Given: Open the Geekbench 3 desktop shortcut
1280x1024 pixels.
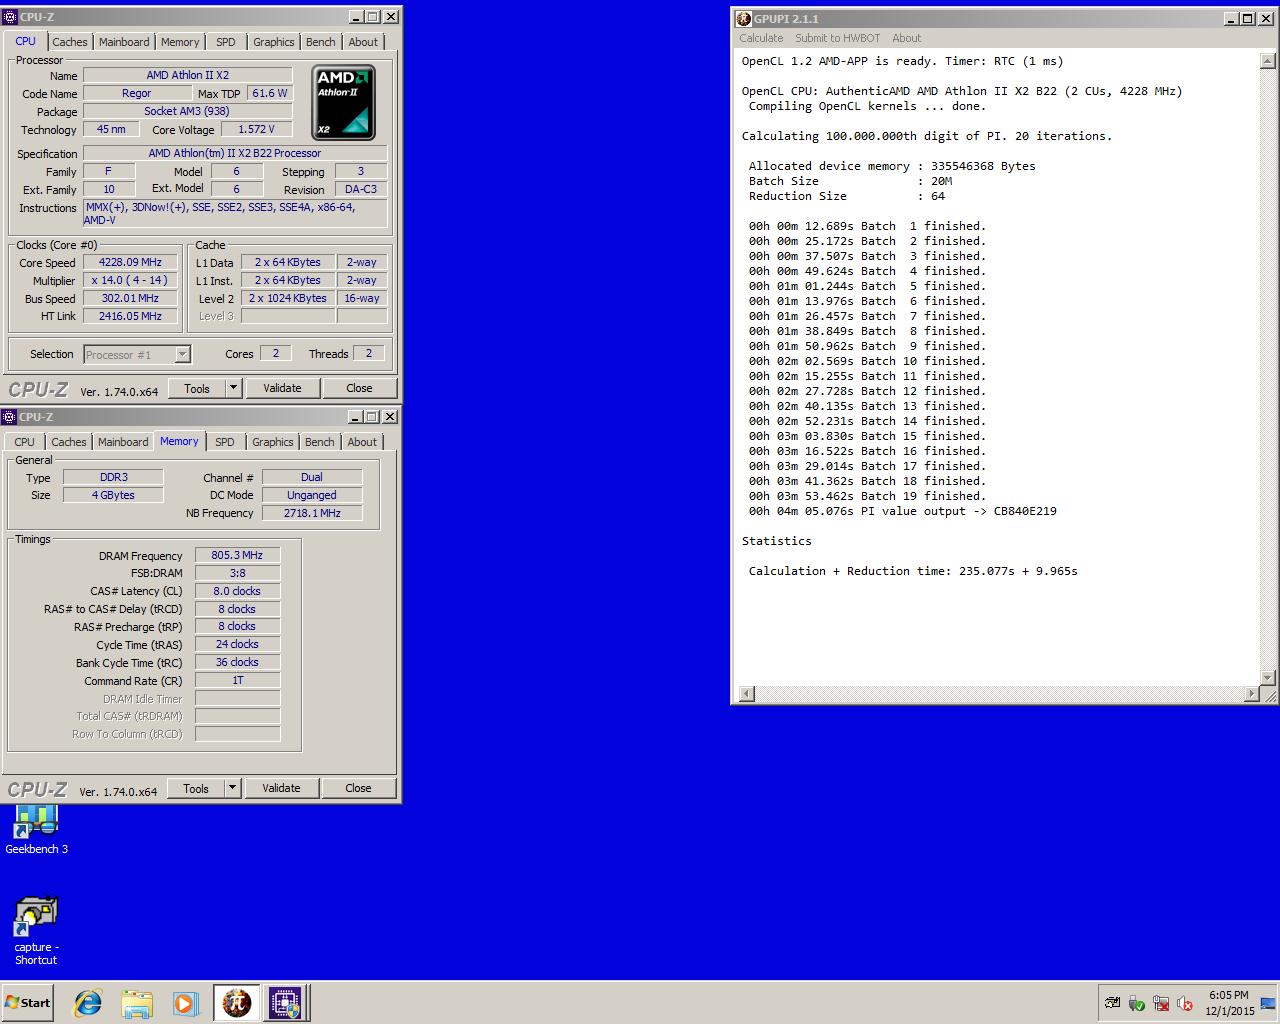Looking at the screenshot, I should point(37,829).
